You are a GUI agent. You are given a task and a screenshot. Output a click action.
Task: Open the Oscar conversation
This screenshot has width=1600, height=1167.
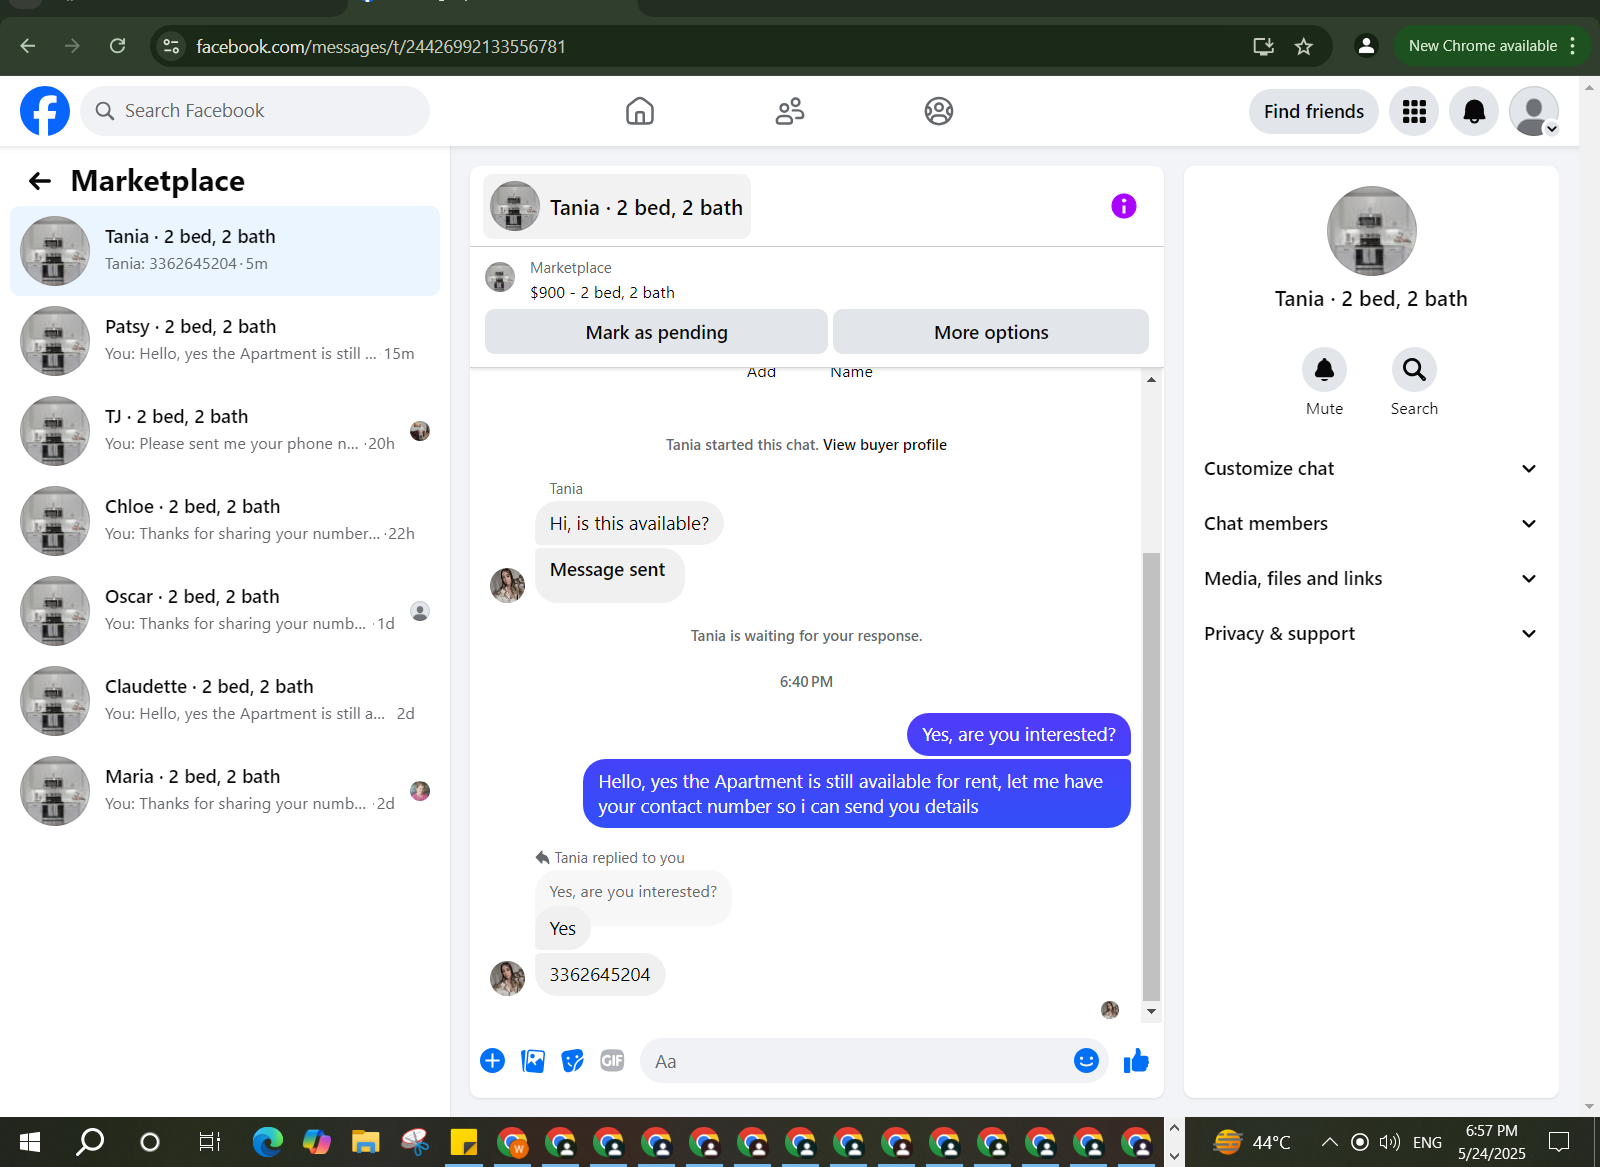(225, 611)
